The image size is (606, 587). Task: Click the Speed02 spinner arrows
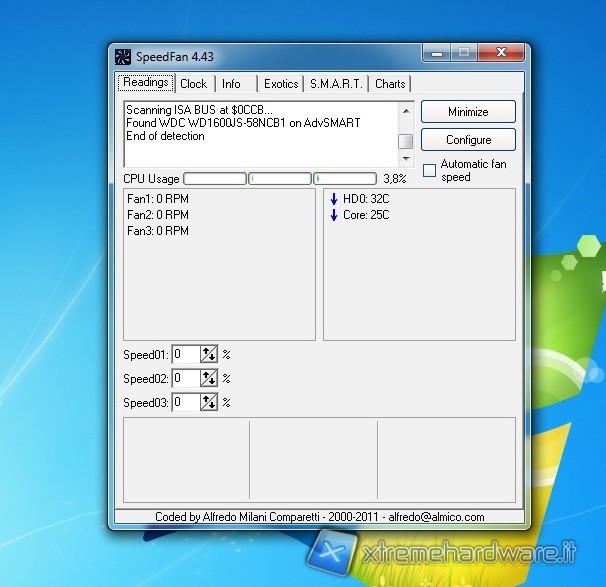pyautogui.click(x=209, y=378)
